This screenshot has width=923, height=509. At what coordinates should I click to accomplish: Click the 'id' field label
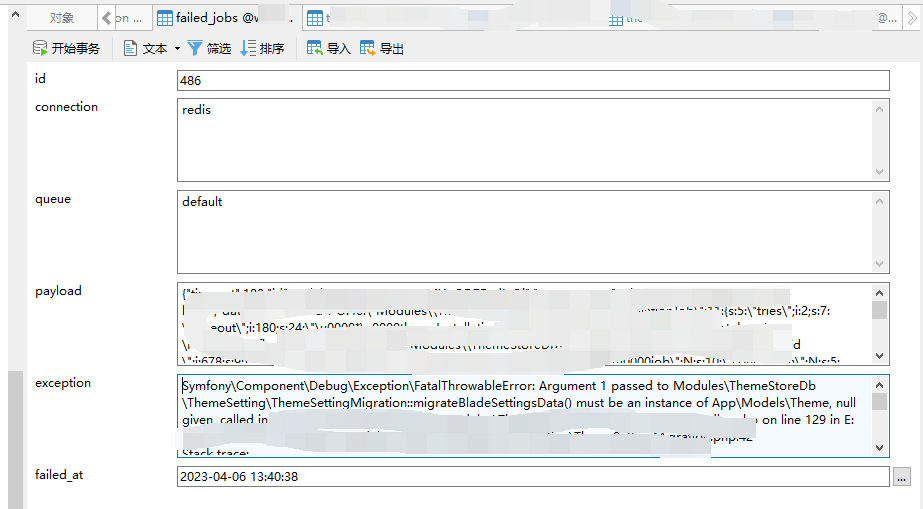(40, 79)
